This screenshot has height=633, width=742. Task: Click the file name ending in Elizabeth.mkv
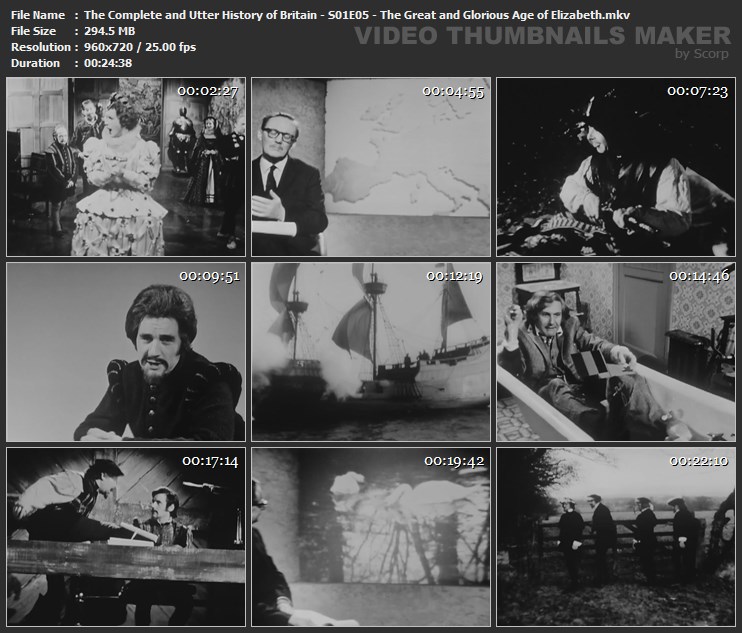pyautogui.click(x=357, y=15)
